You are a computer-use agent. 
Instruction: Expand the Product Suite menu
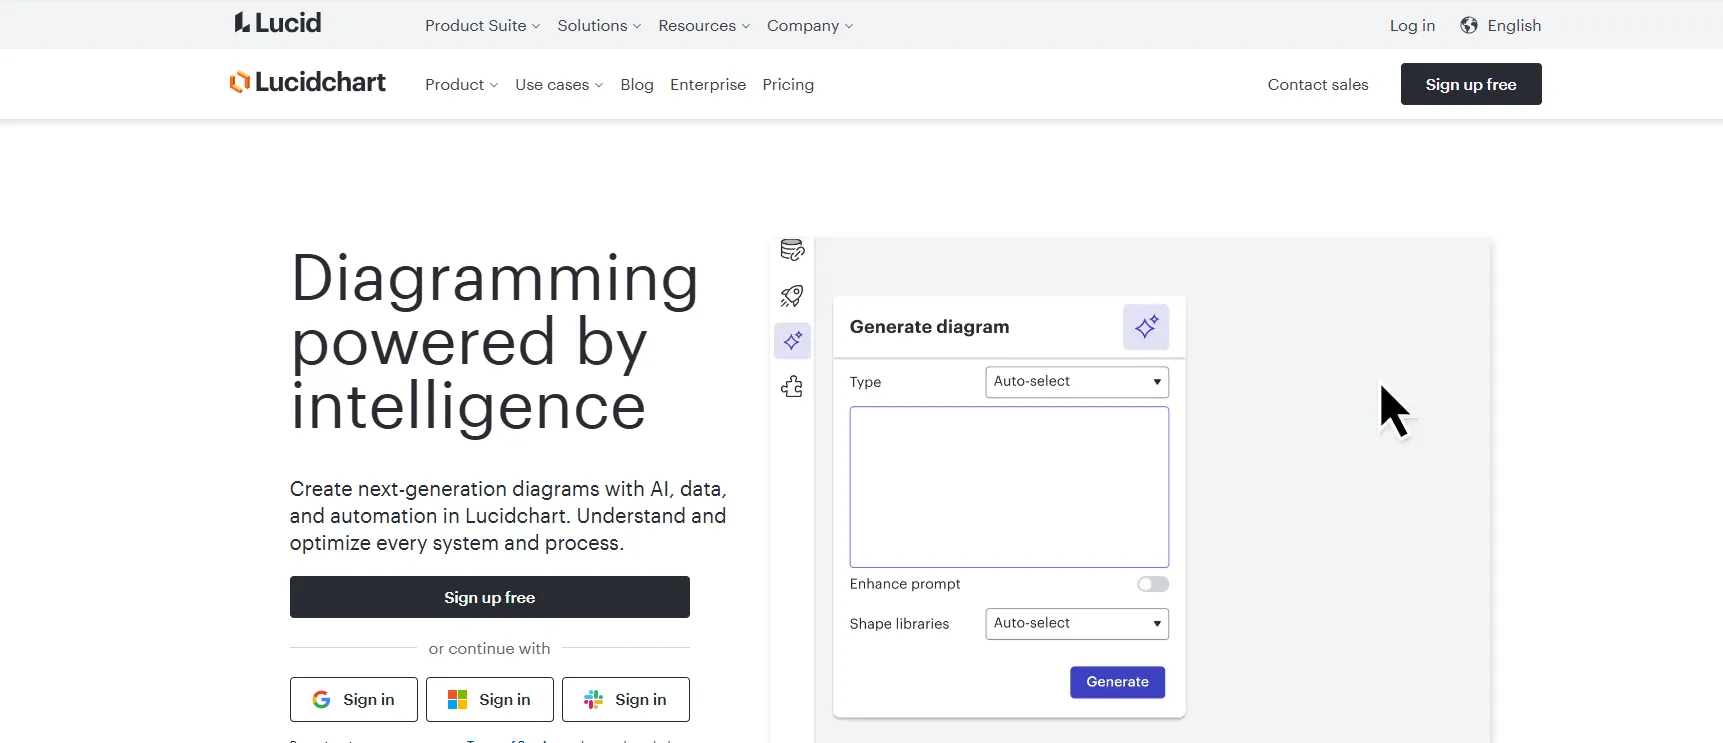click(x=482, y=26)
